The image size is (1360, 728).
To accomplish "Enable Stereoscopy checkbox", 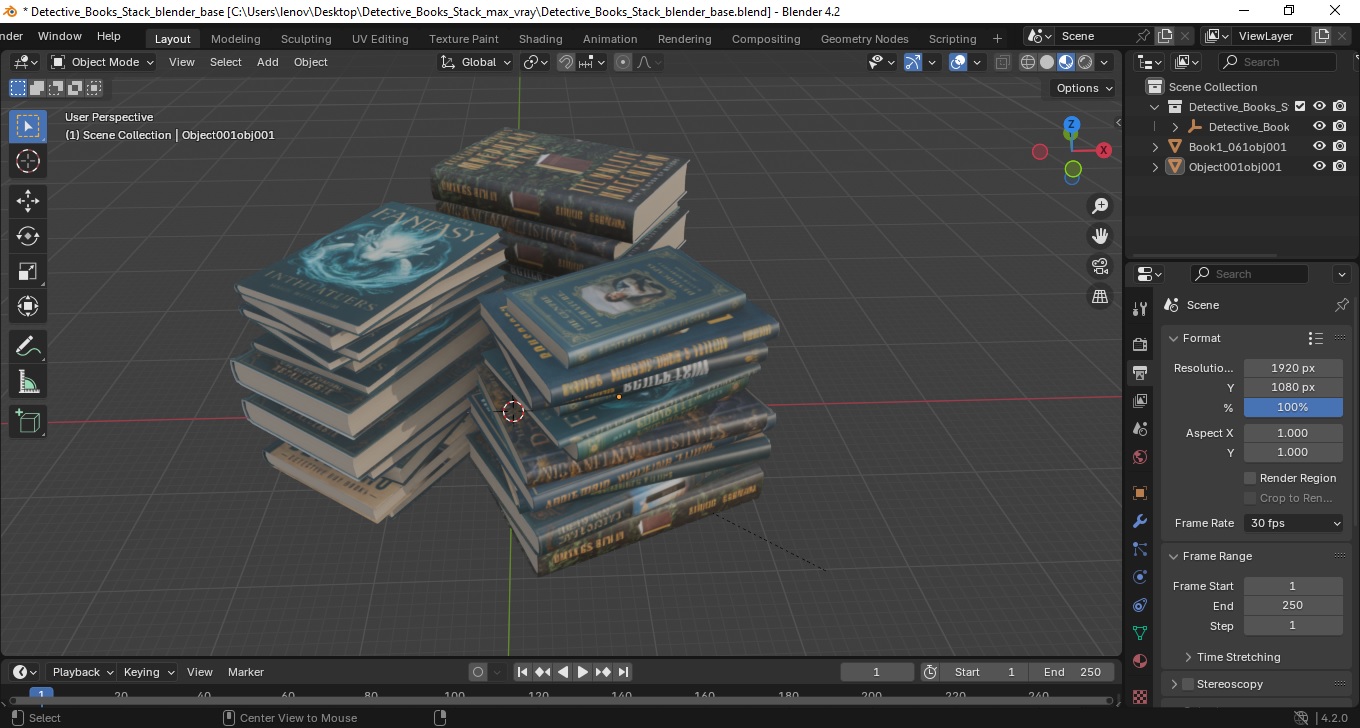I will coord(1188,684).
